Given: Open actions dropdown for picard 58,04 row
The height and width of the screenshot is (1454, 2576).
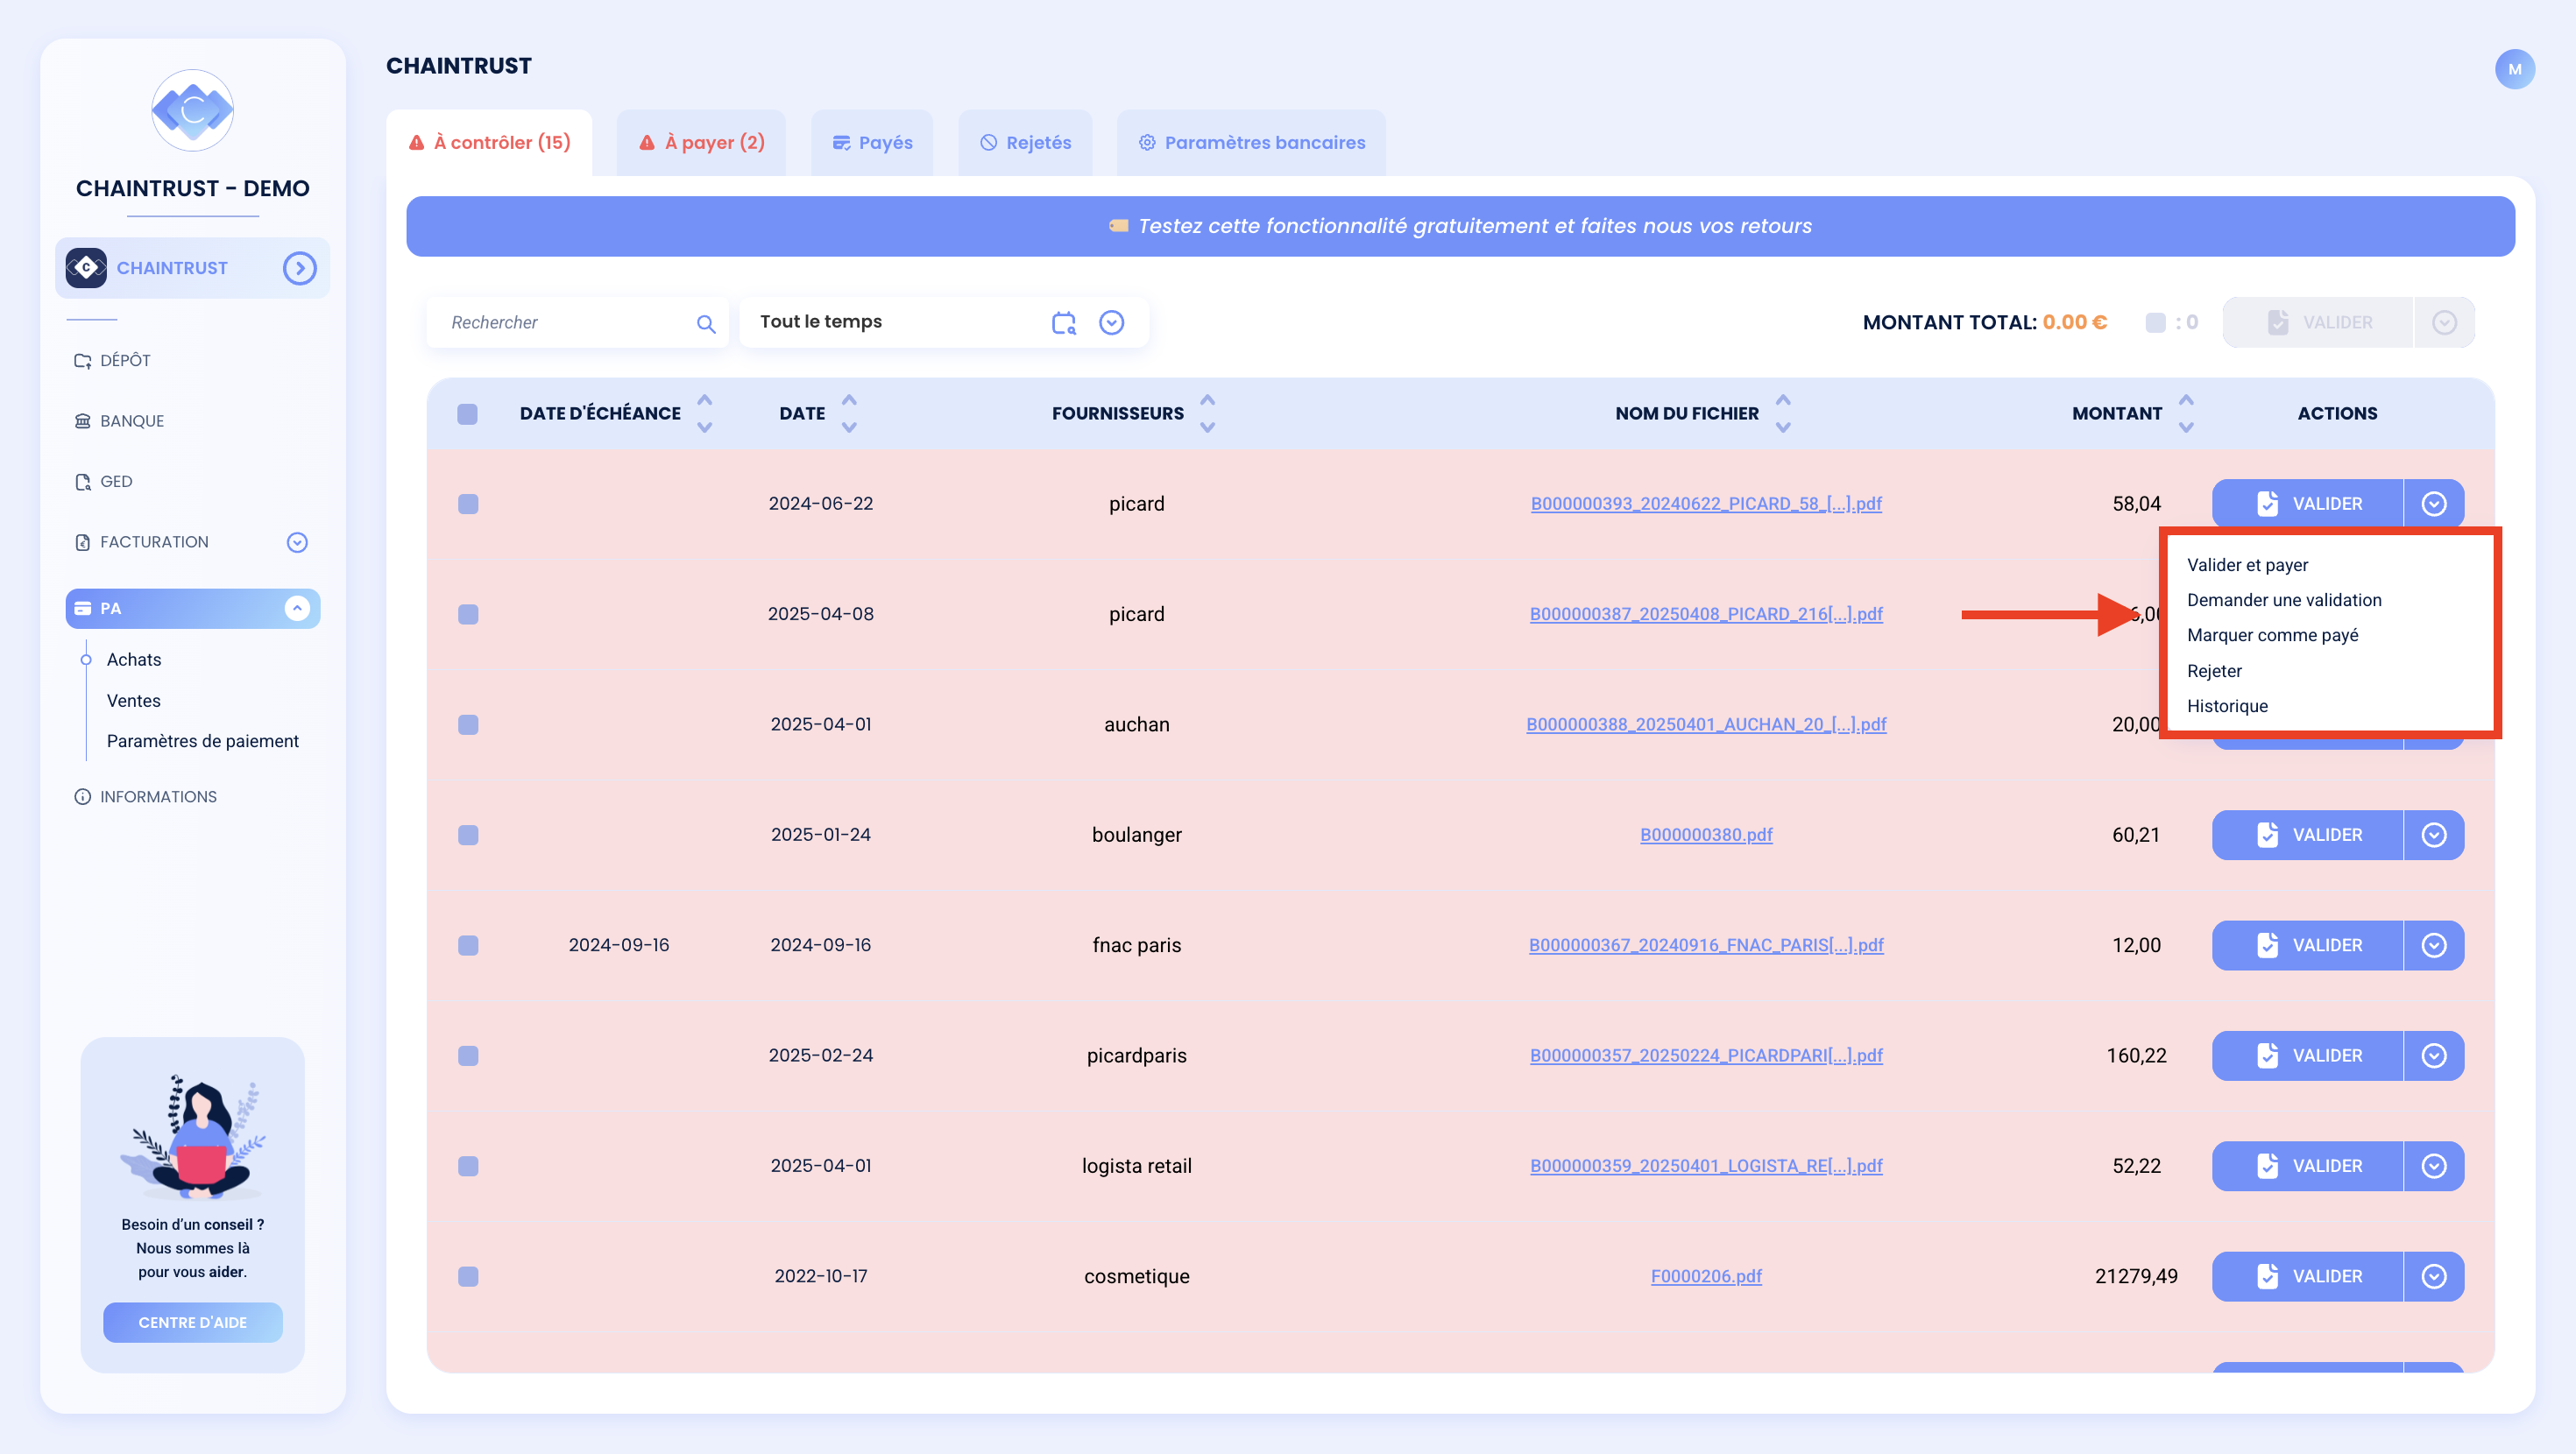Looking at the screenshot, I should coord(2433,504).
